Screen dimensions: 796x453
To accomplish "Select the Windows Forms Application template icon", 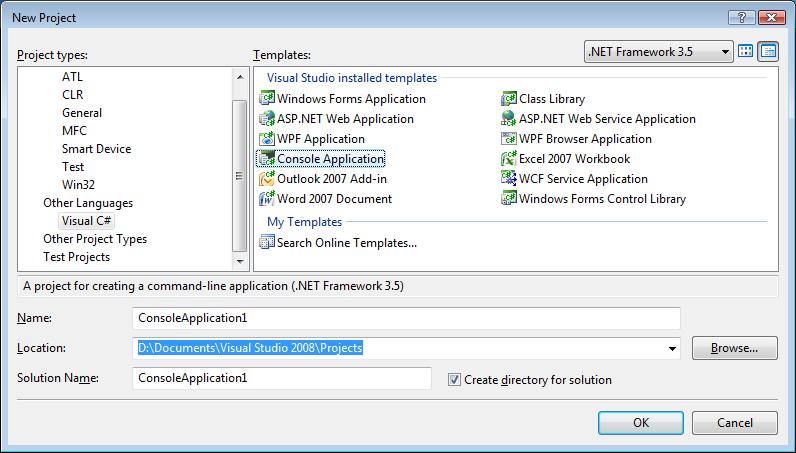I will 267,99.
